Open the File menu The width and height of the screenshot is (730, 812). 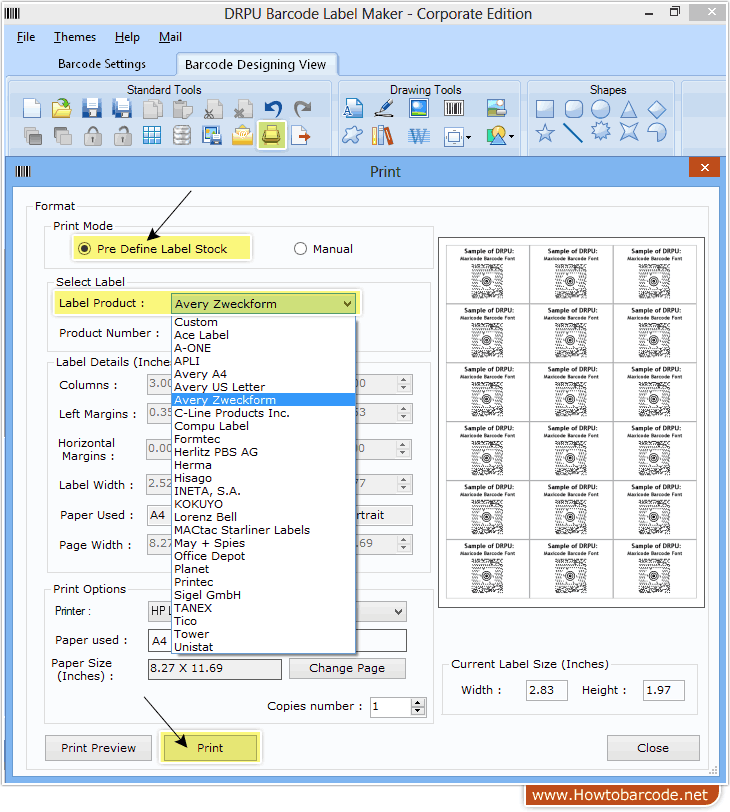[x=26, y=37]
